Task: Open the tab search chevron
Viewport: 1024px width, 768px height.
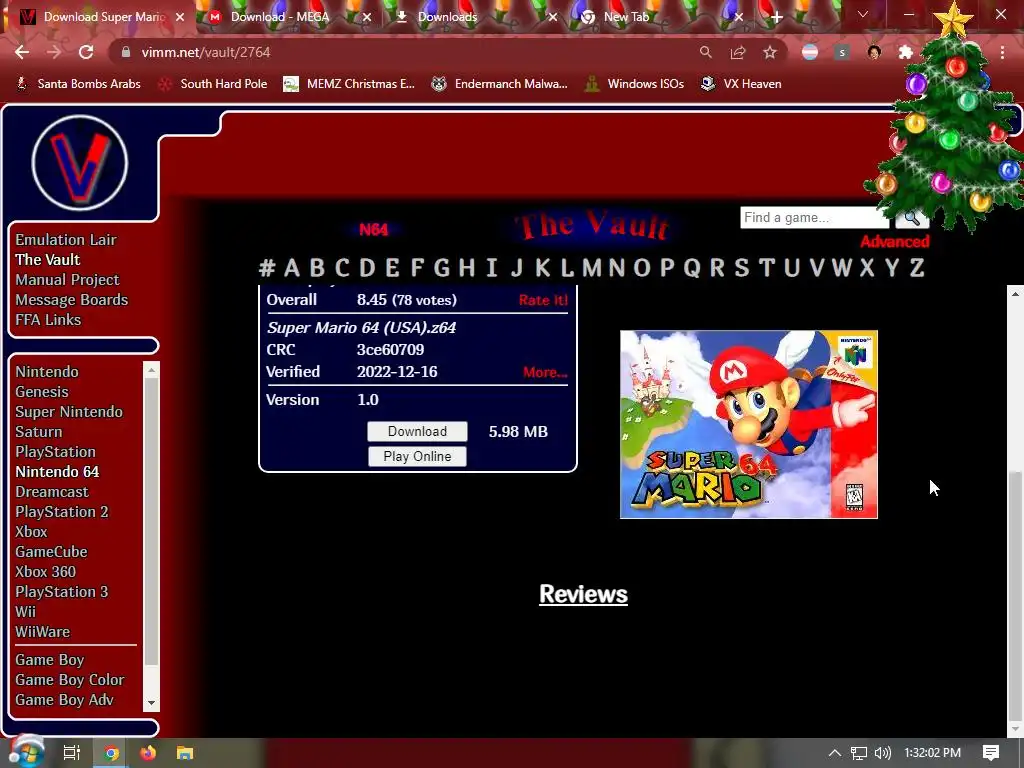Action: (863, 14)
